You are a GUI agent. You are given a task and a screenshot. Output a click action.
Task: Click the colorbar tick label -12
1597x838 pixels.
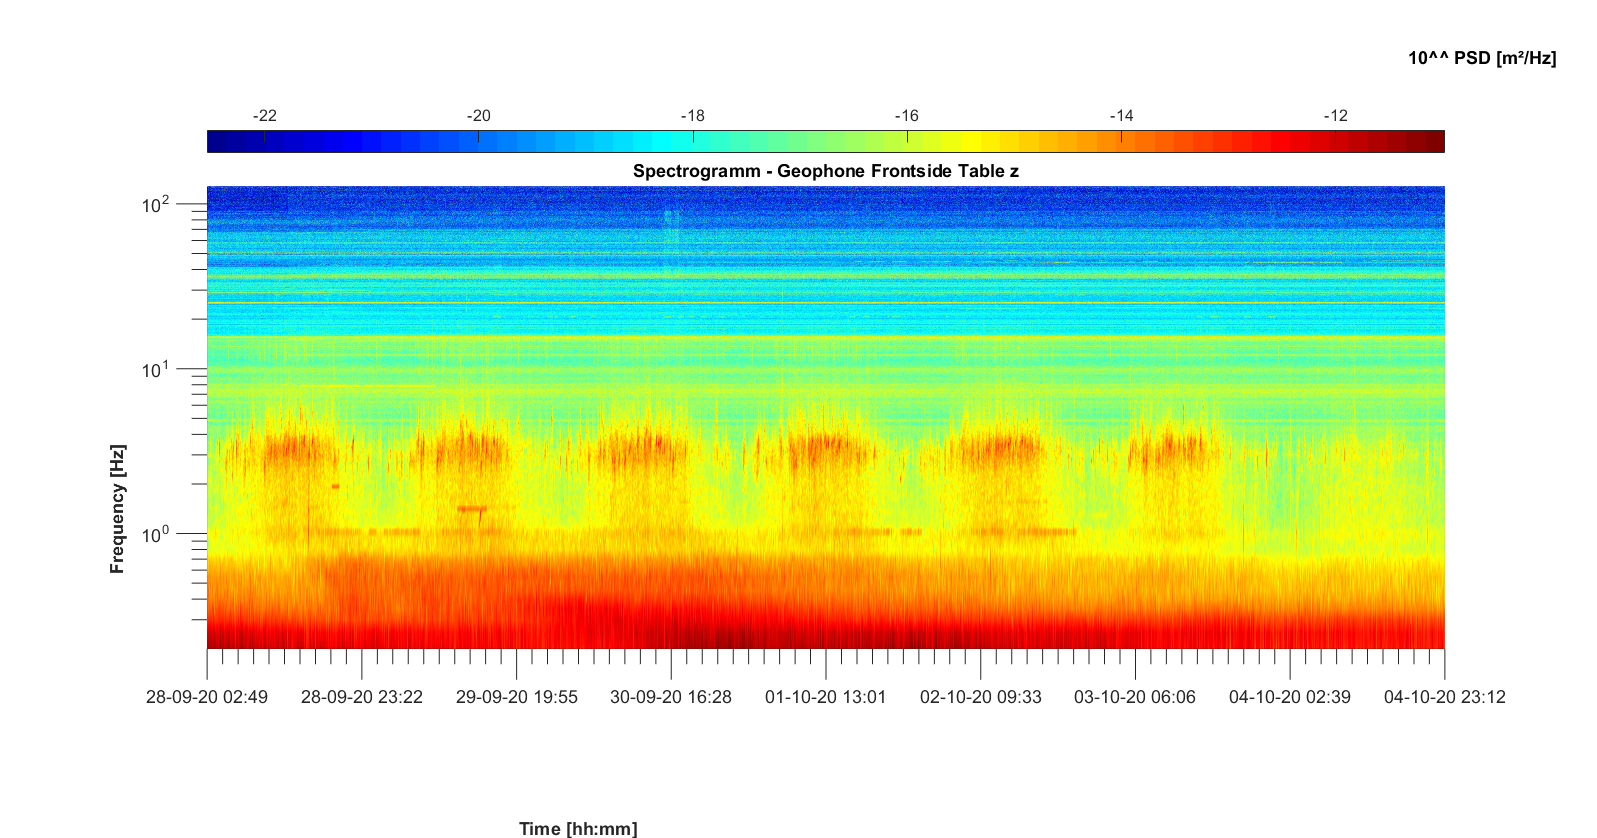pos(1336,116)
